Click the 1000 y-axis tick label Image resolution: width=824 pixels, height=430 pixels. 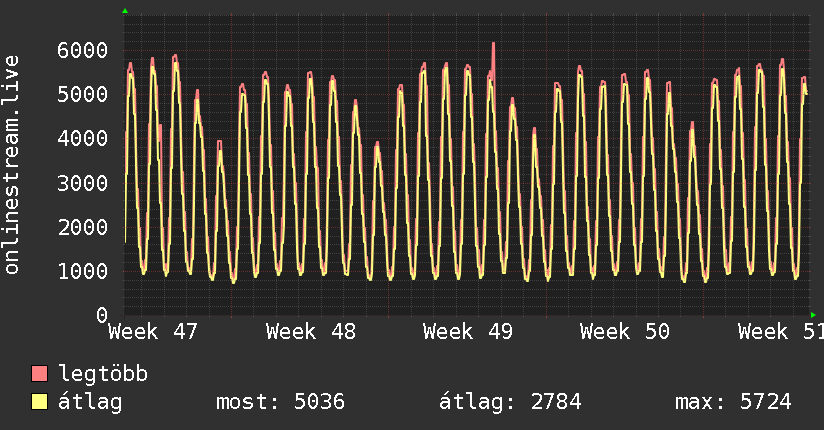[81, 271]
